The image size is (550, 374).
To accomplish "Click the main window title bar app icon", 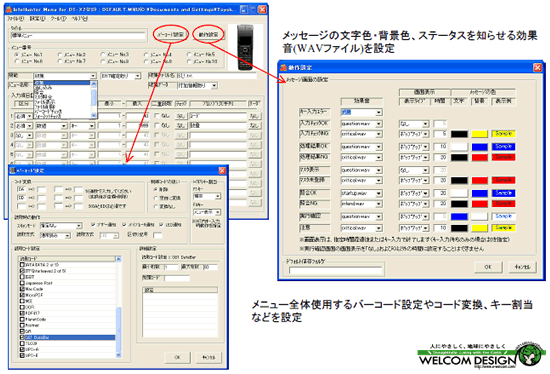I will pyautogui.click(x=9, y=9).
